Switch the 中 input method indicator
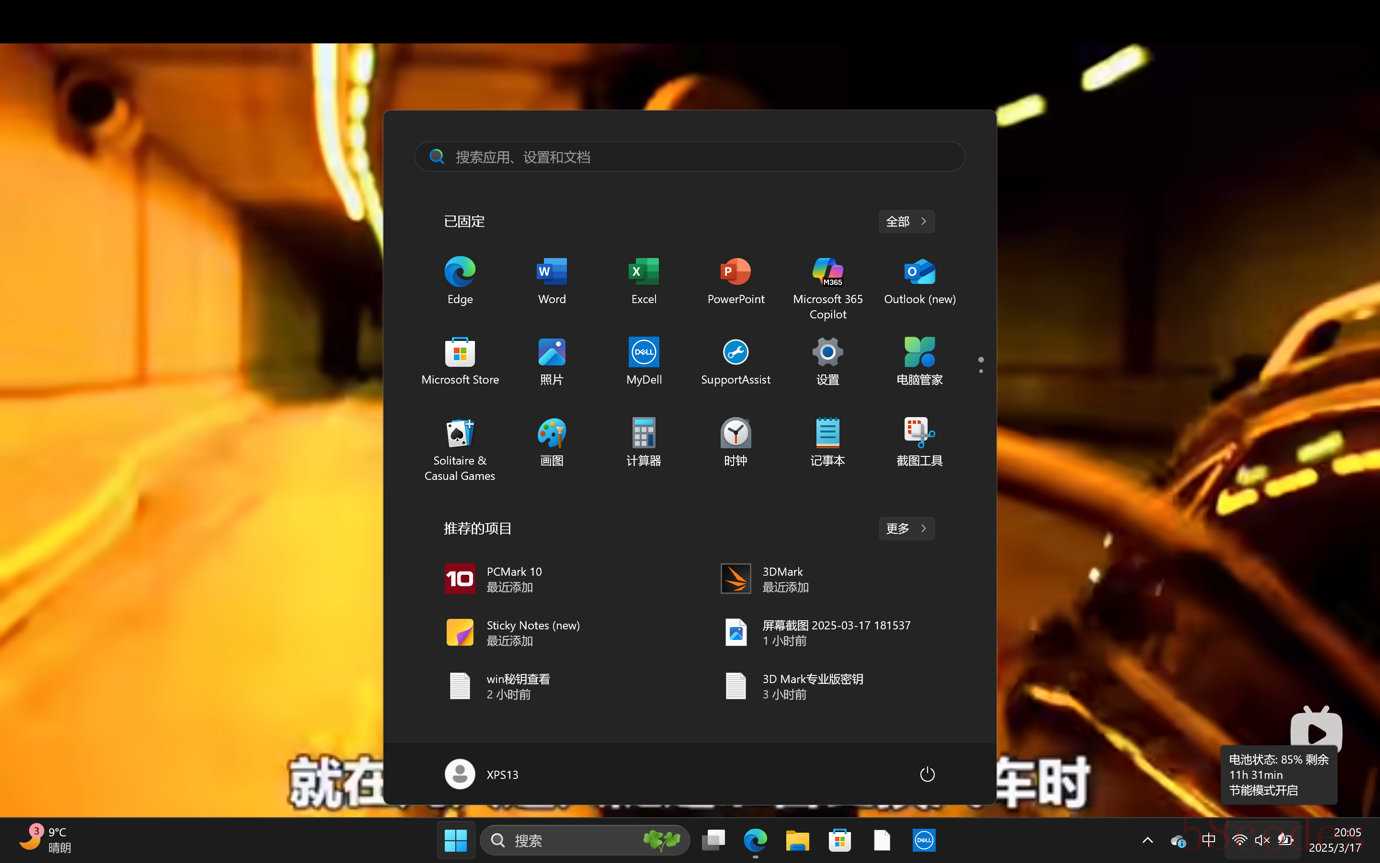 [x=1209, y=840]
